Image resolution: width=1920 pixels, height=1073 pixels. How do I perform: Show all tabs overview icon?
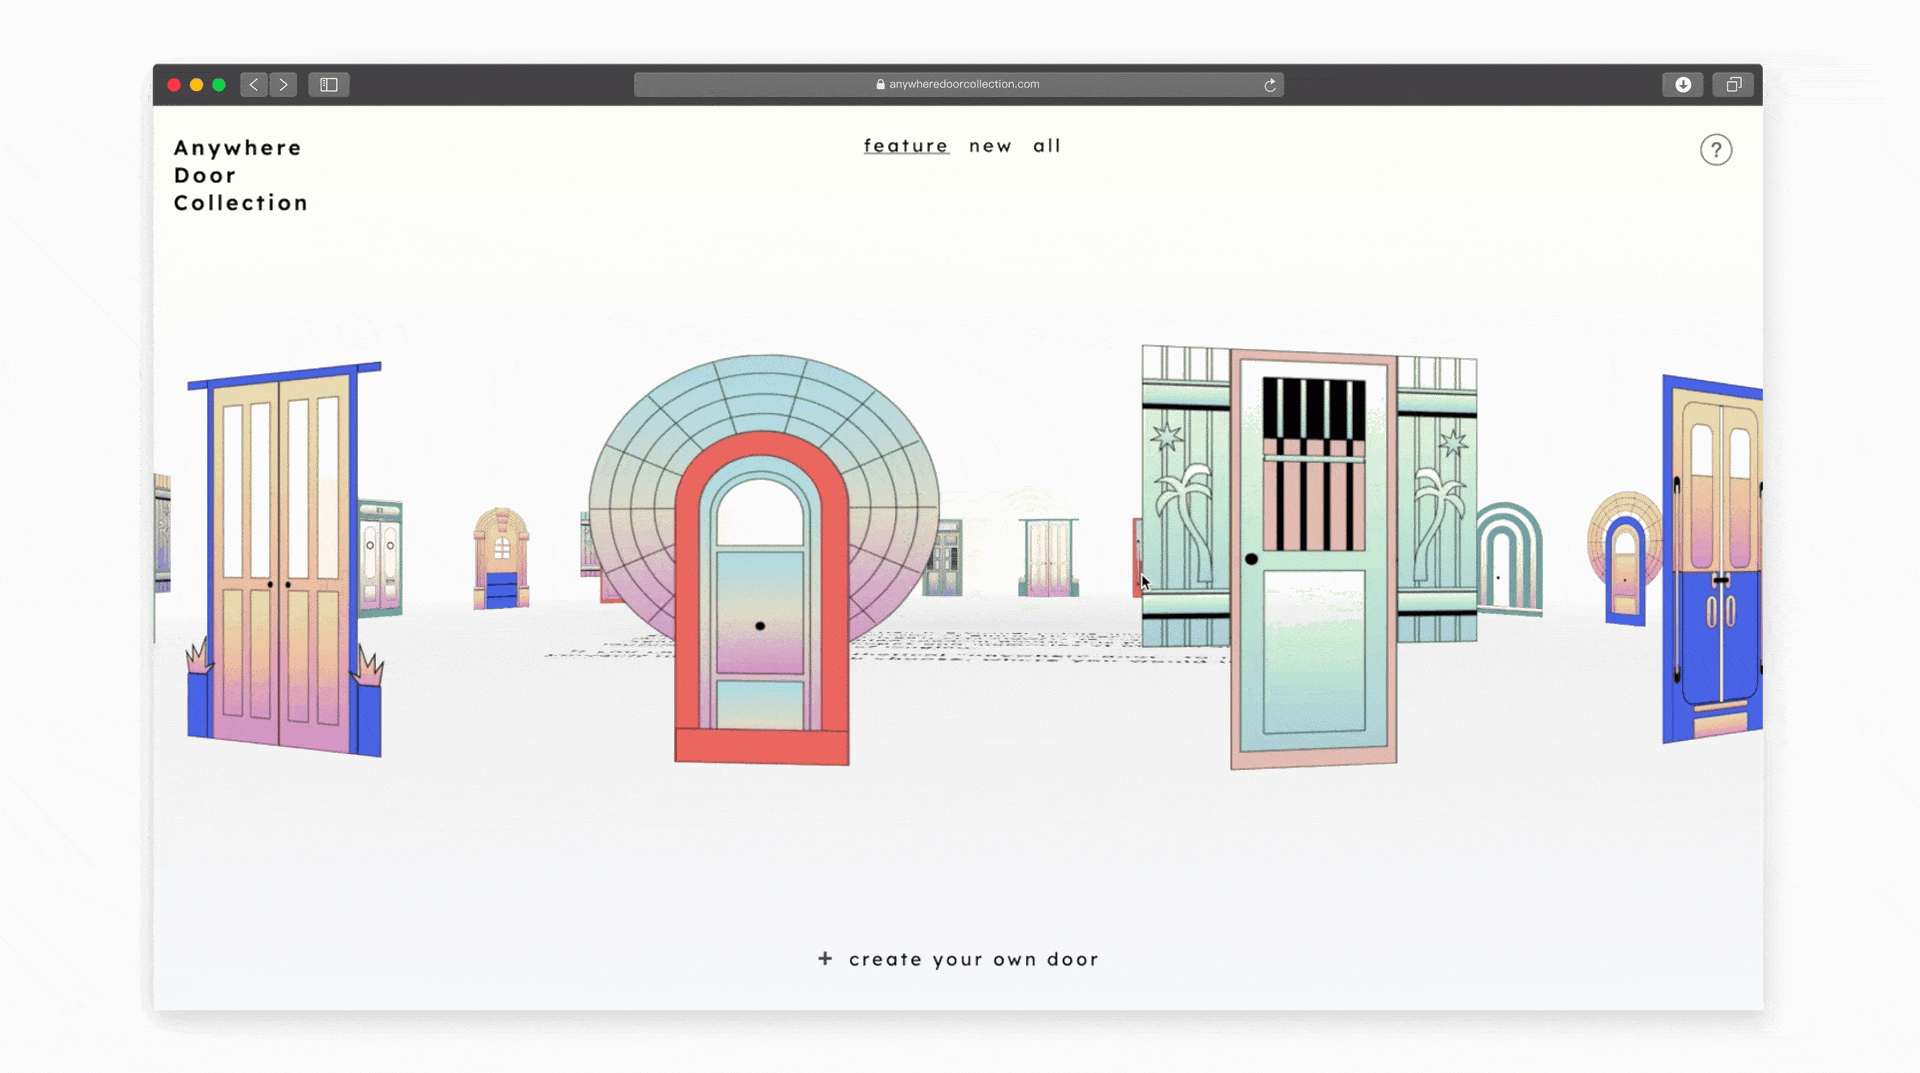(1734, 85)
